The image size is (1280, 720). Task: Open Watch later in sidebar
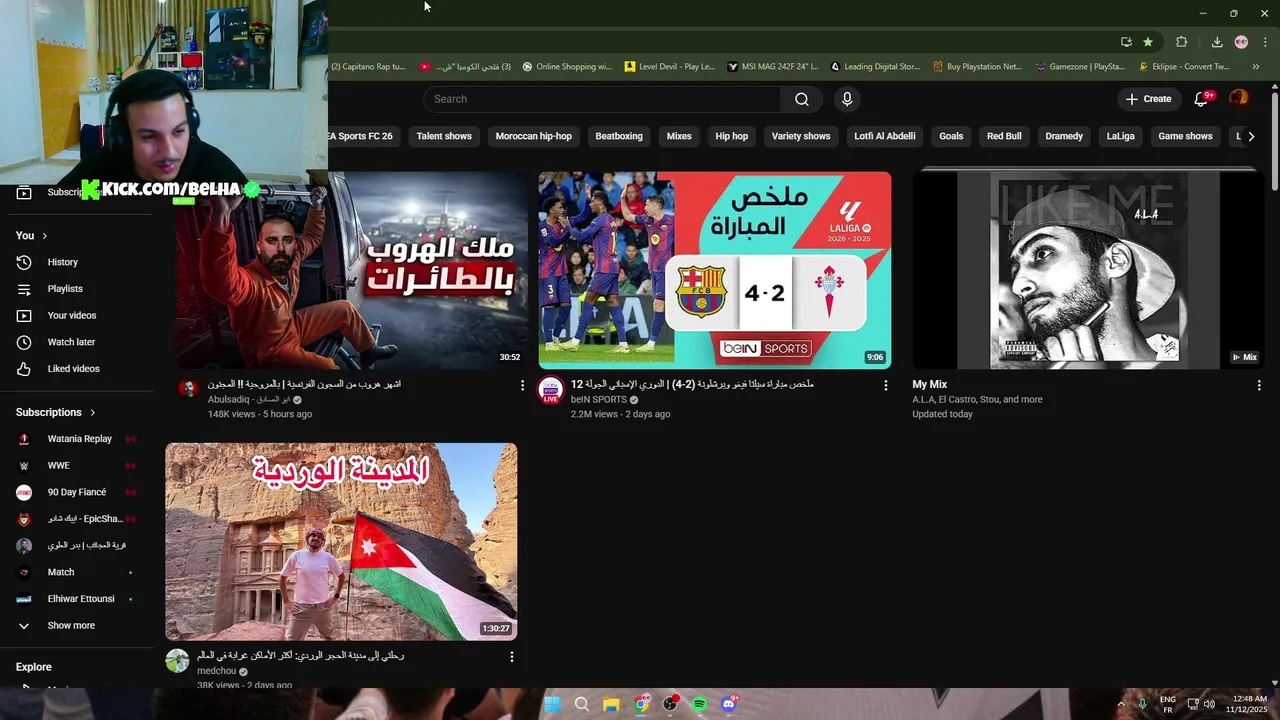(71, 342)
